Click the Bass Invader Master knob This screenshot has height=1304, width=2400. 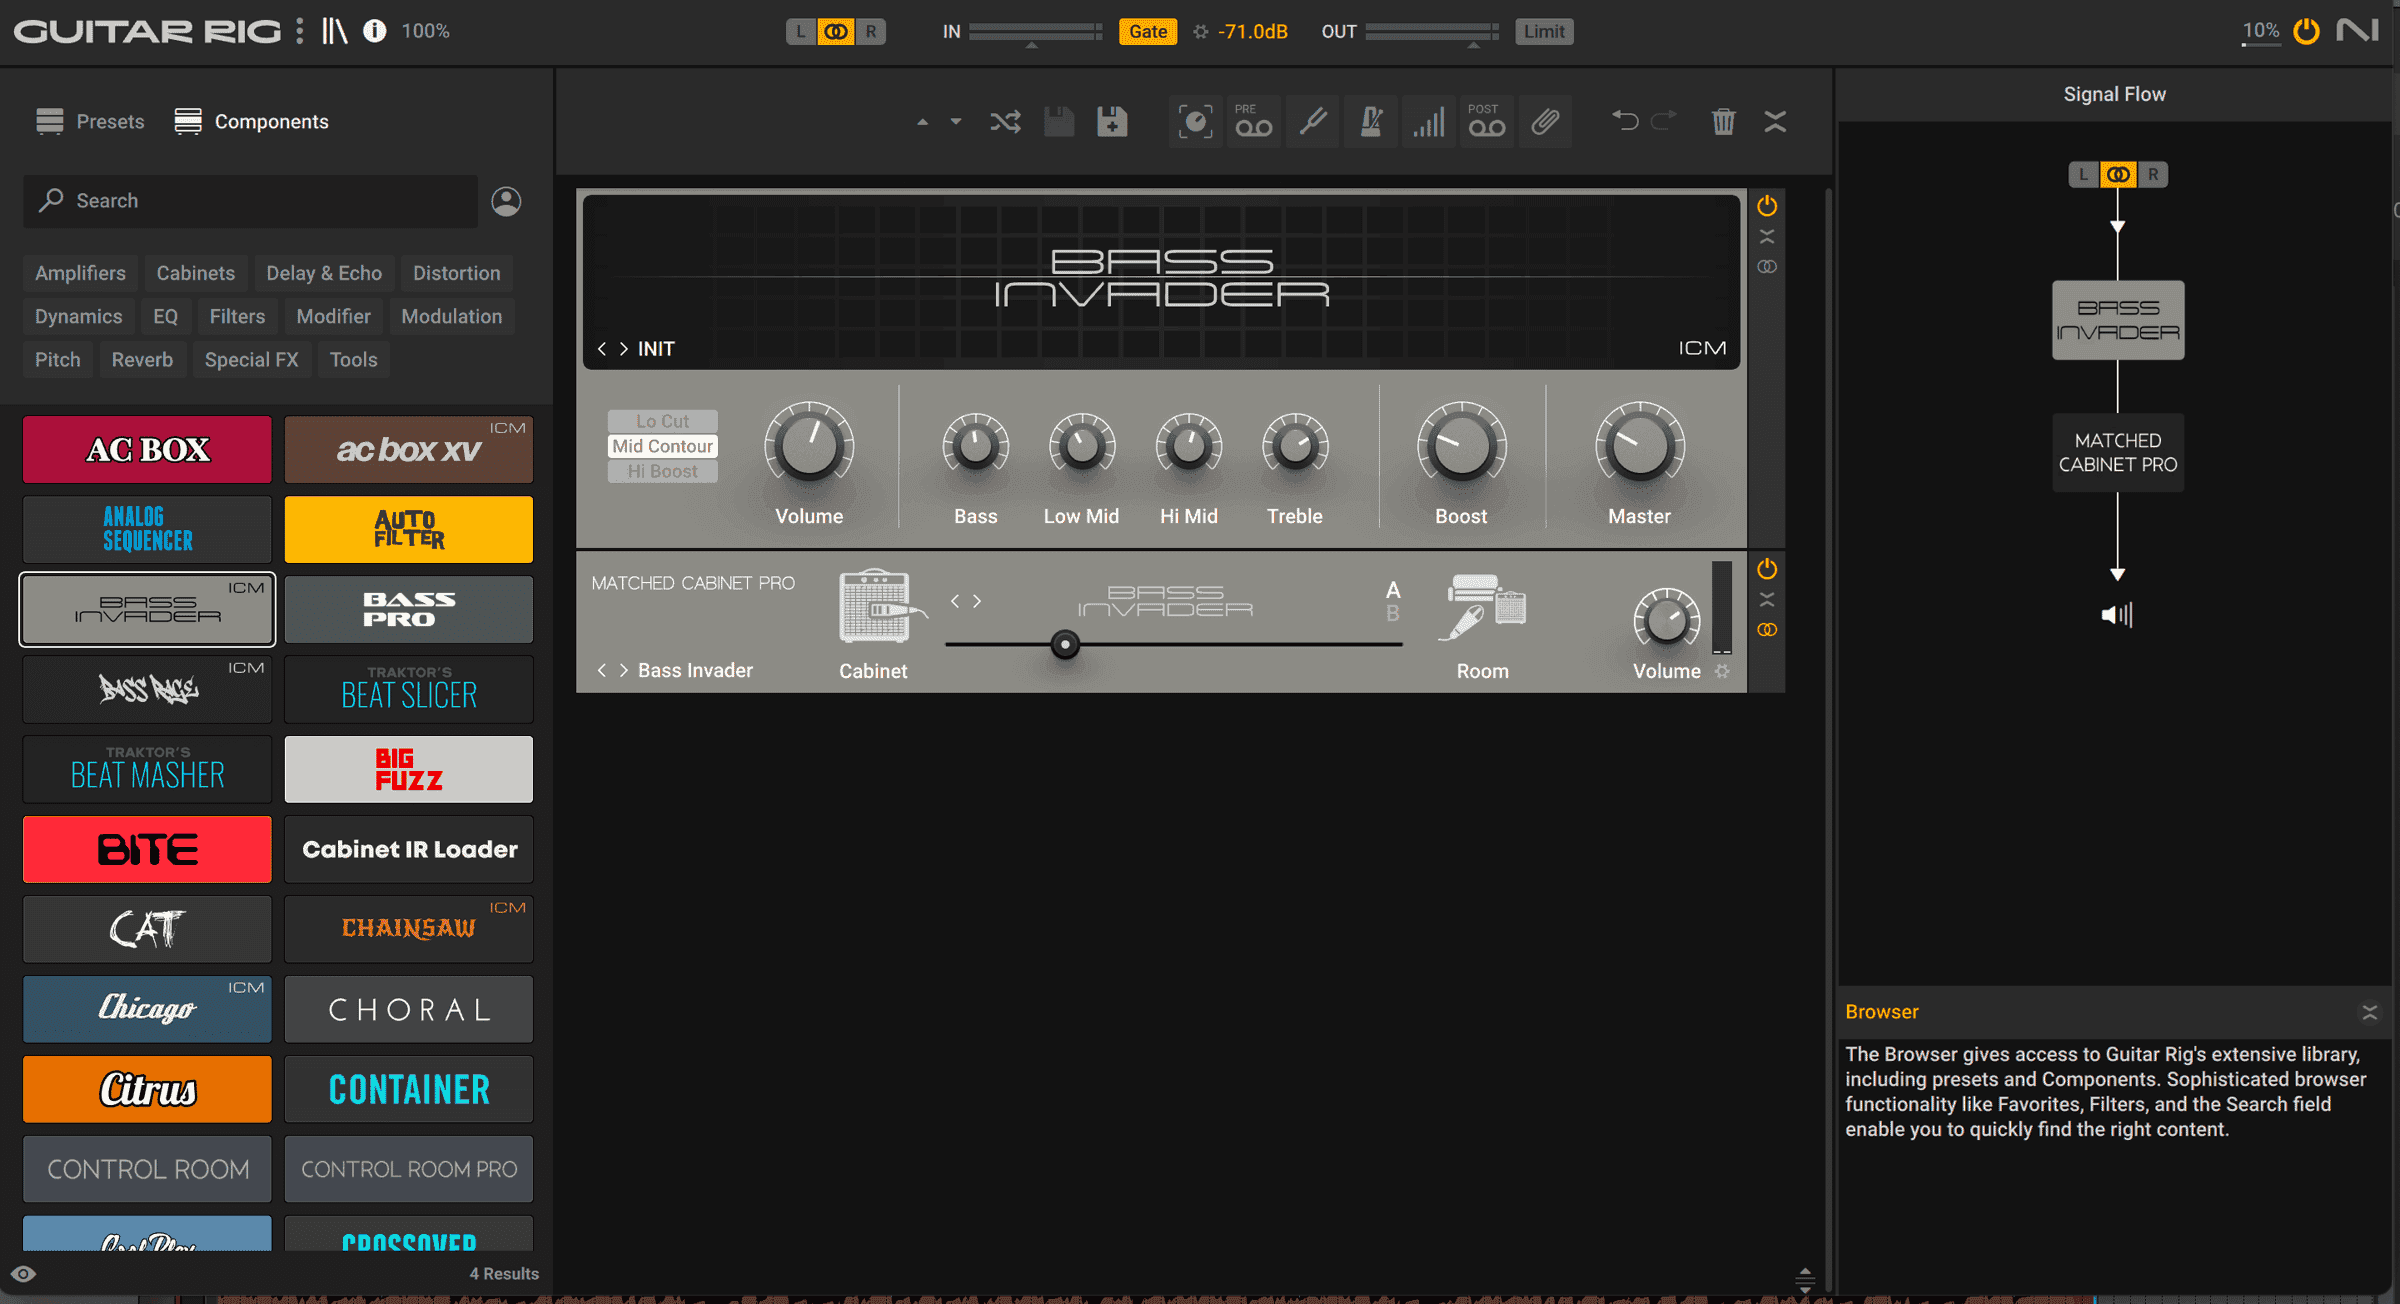click(x=1639, y=446)
